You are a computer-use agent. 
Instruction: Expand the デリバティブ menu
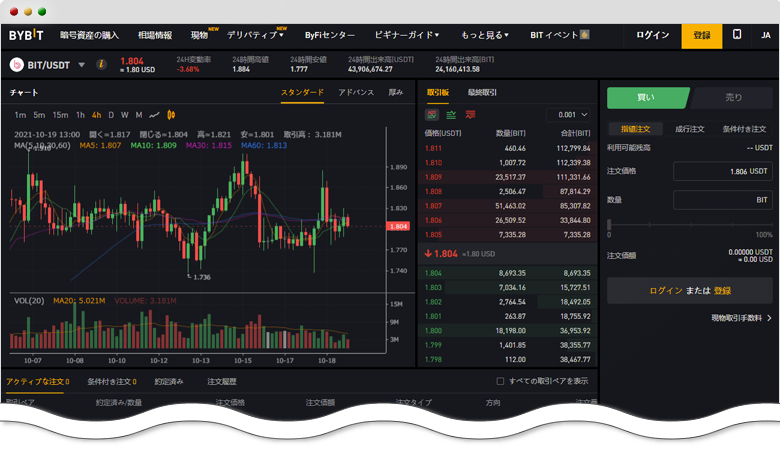[255, 35]
